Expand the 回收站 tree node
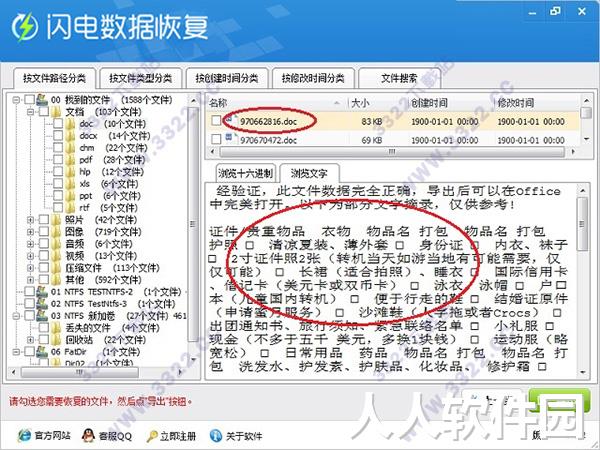The image size is (600, 450). coord(30,340)
